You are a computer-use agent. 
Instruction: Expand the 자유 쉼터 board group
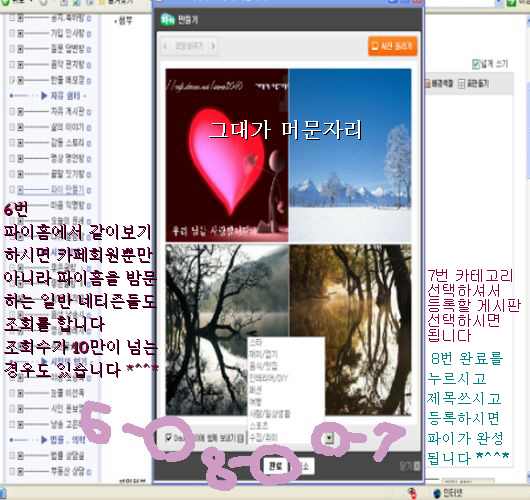click(x=44, y=96)
